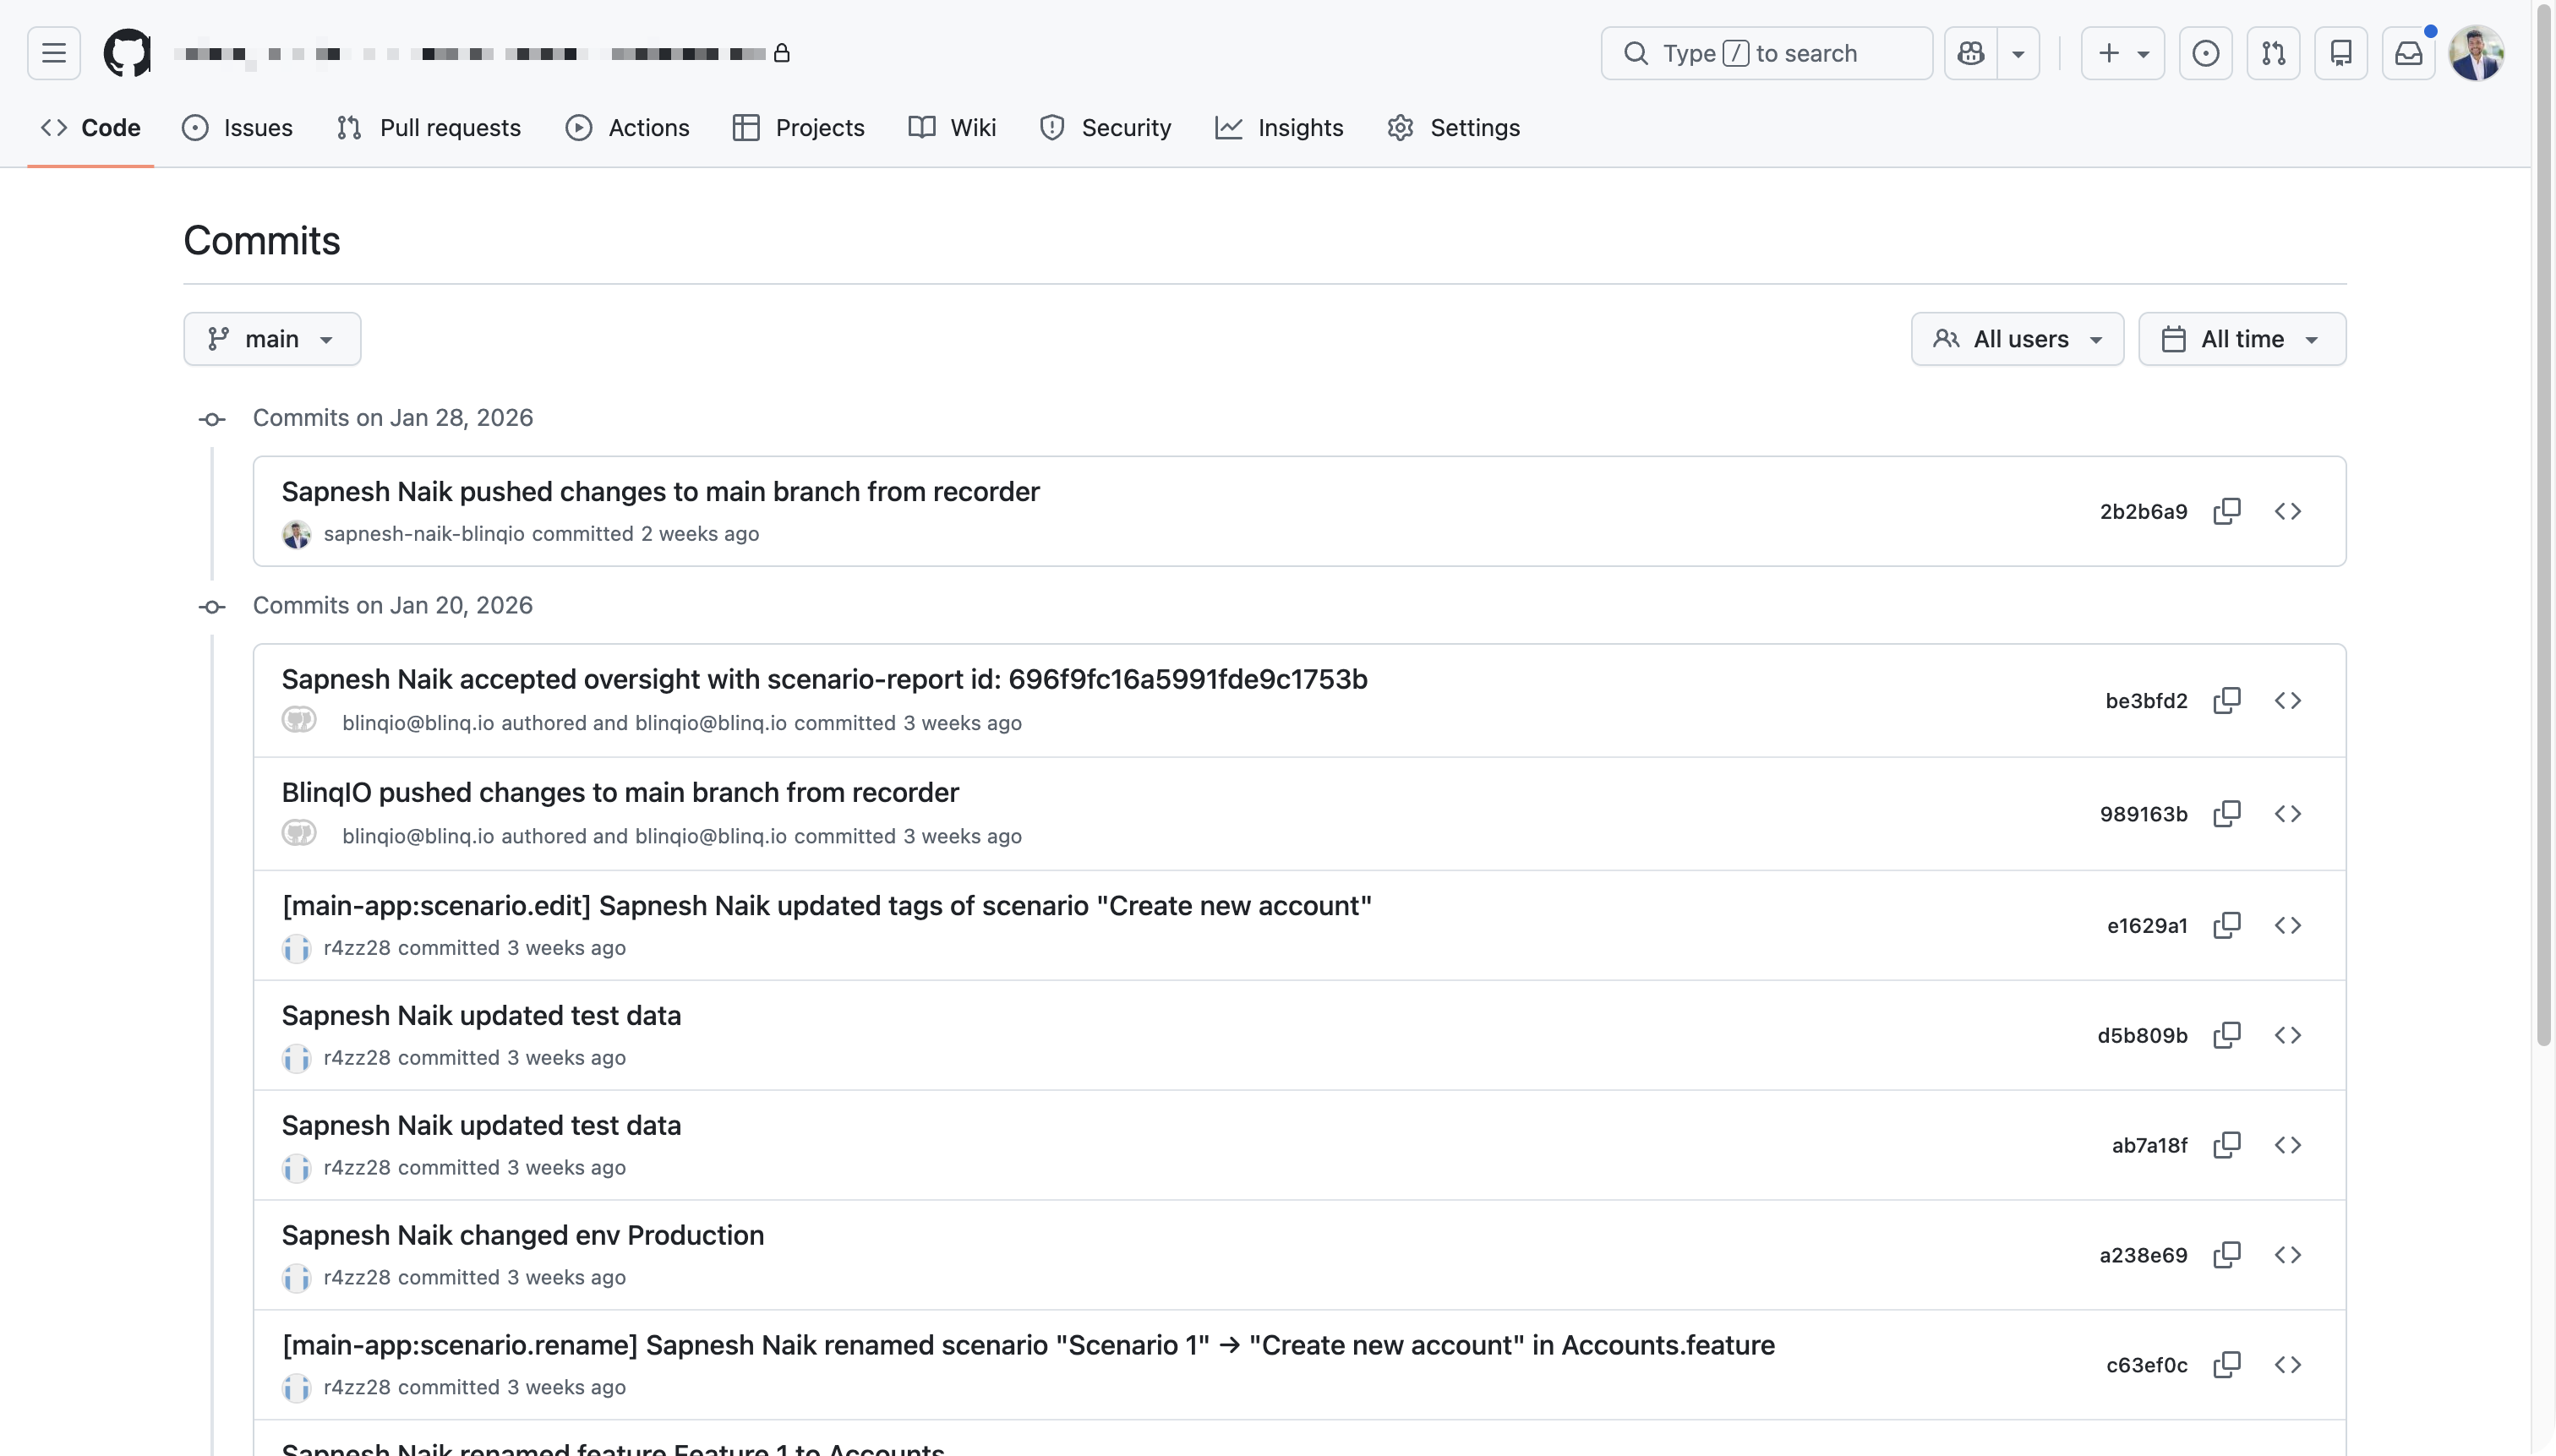
Task: Browse repository at commit a238e69
Action: point(2288,1255)
